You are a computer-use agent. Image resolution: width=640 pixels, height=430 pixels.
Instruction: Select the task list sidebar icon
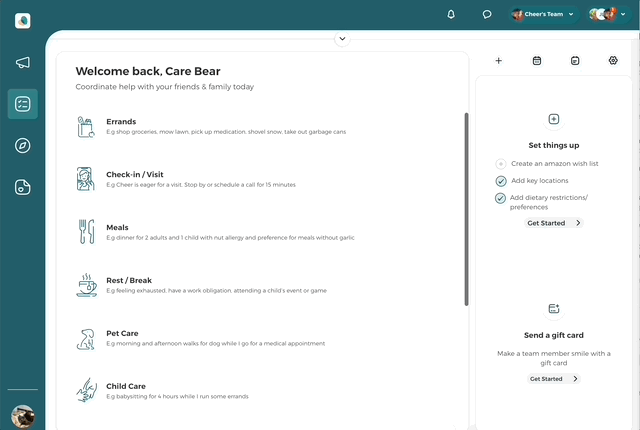coord(22,104)
